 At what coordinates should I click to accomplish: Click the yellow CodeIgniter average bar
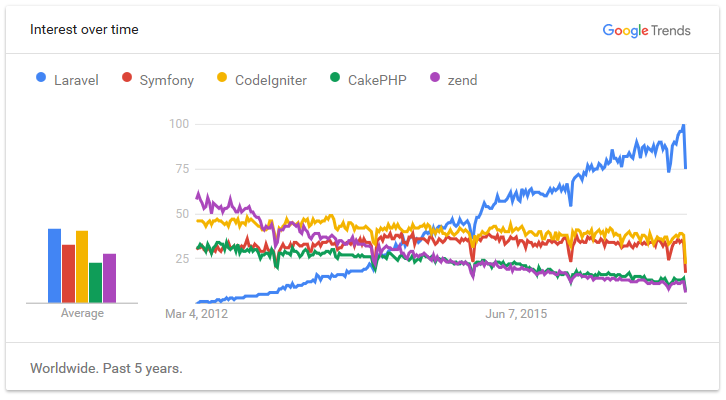[x=82, y=266]
